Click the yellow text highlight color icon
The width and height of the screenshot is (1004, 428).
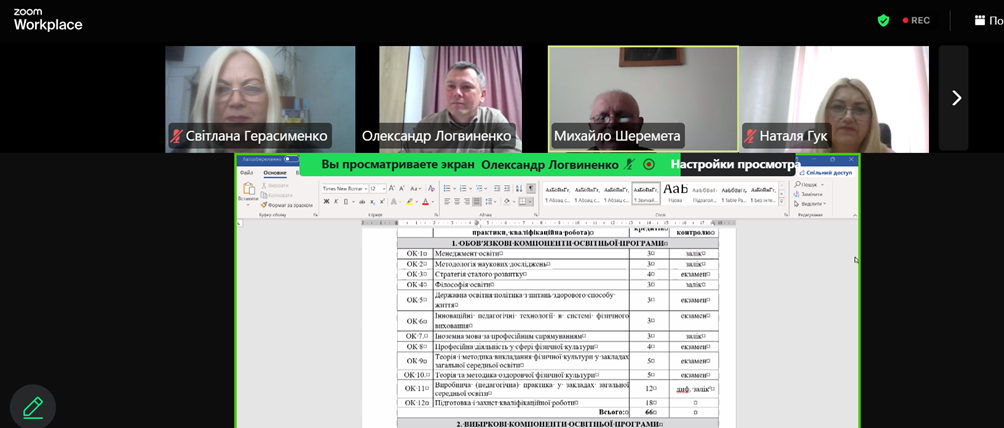[410, 201]
